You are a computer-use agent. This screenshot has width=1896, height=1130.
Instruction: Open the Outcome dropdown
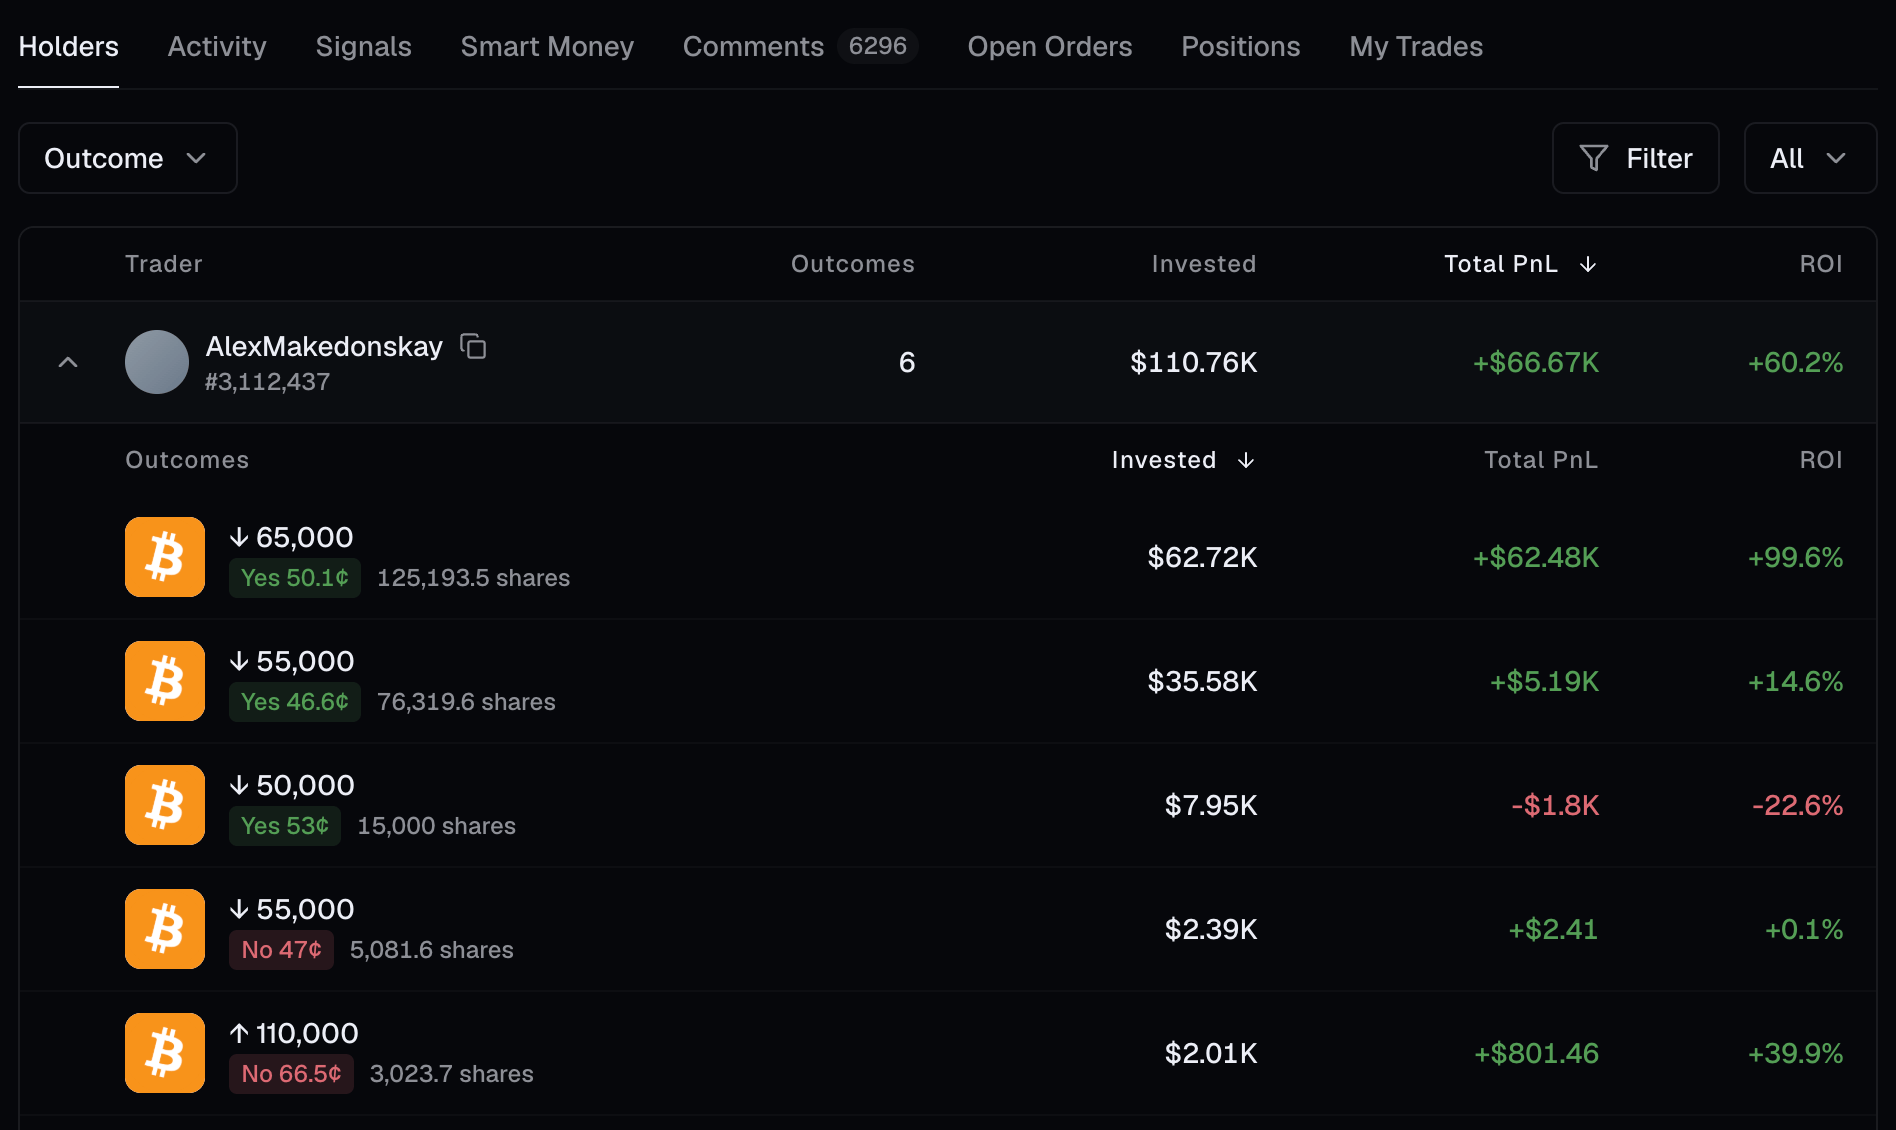point(128,158)
